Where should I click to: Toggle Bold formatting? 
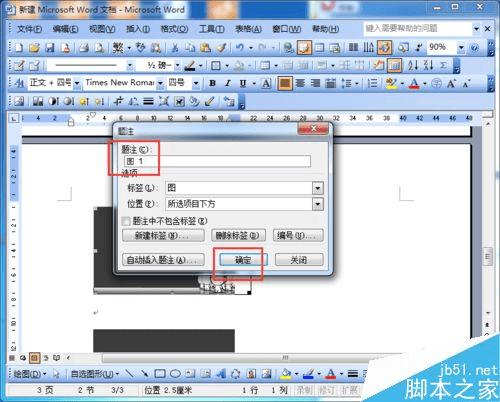click(x=212, y=83)
